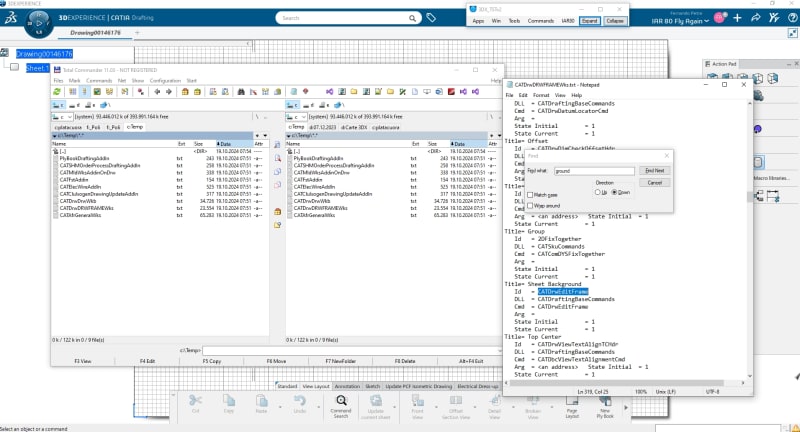The width and height of the screenshot is (800, 432).
Task: Click the red icon in Total Commander toolbar
Action: [451, 92]
